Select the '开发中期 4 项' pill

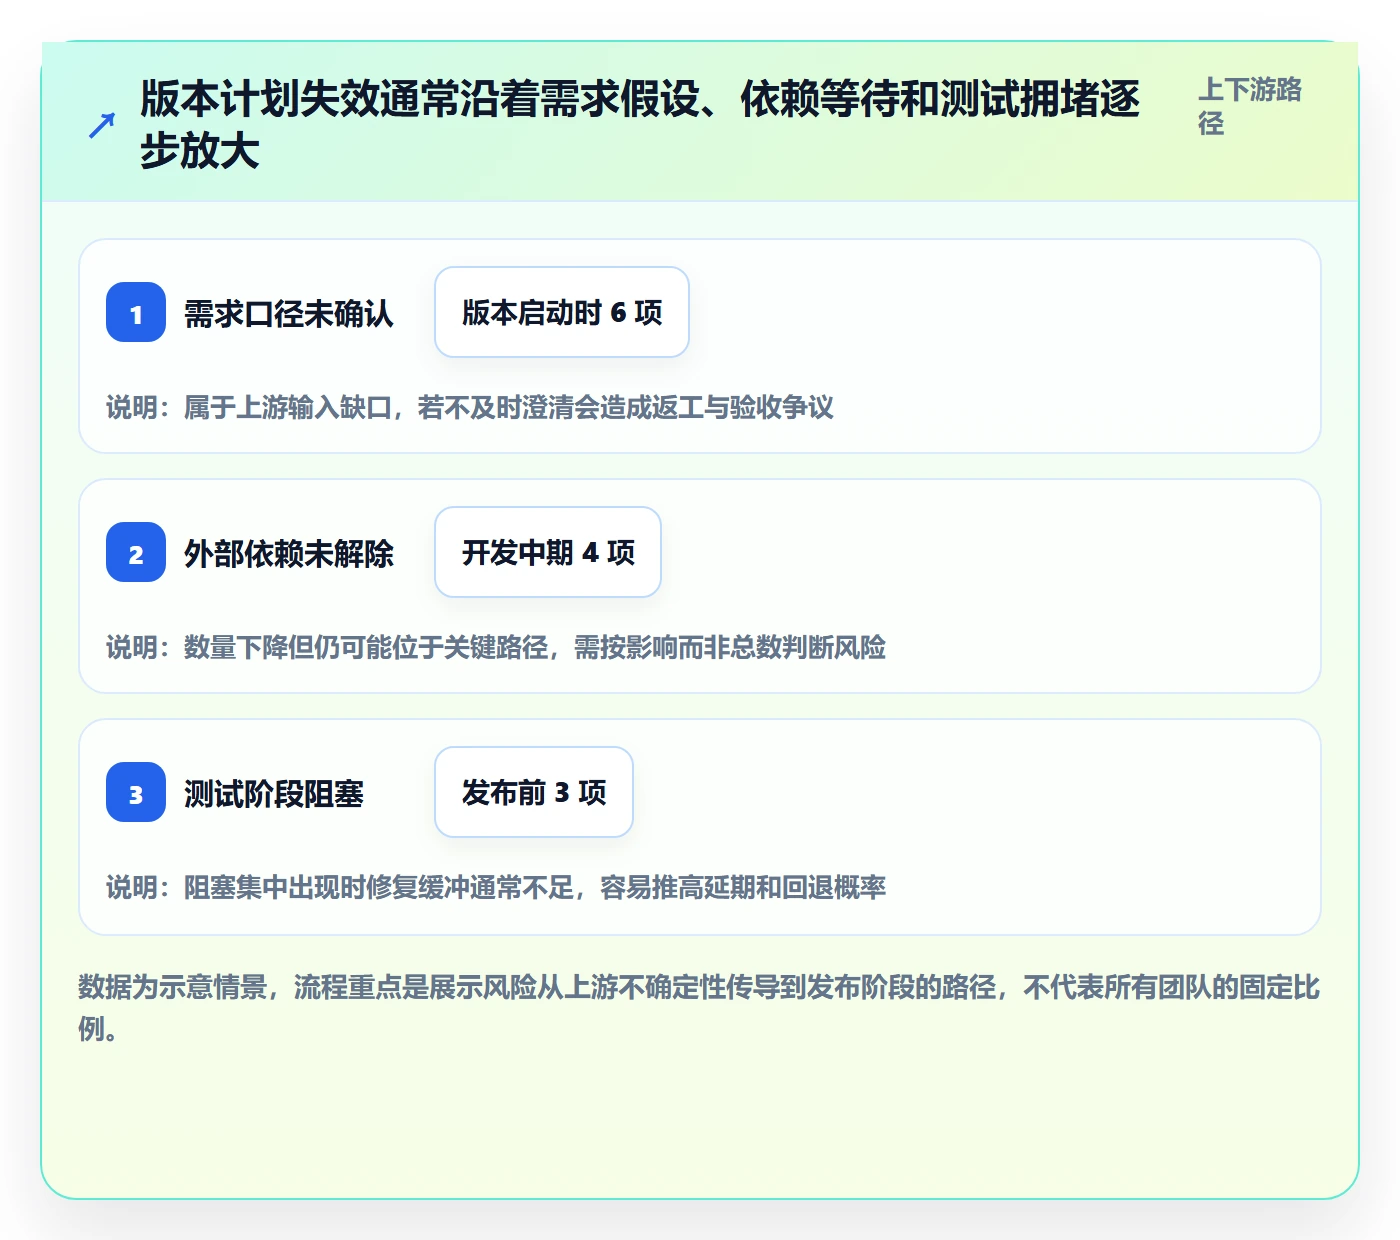coord(548,552)
